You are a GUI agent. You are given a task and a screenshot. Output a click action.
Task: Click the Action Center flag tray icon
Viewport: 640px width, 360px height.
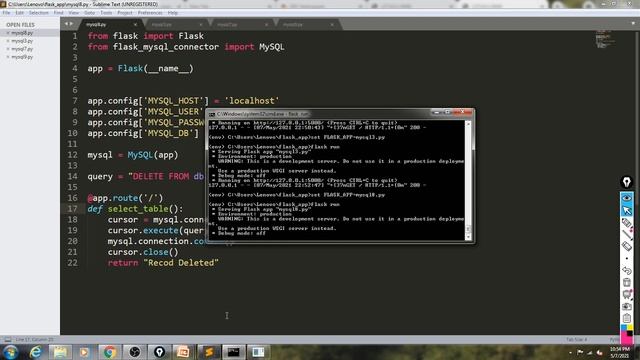pos(580,352)
